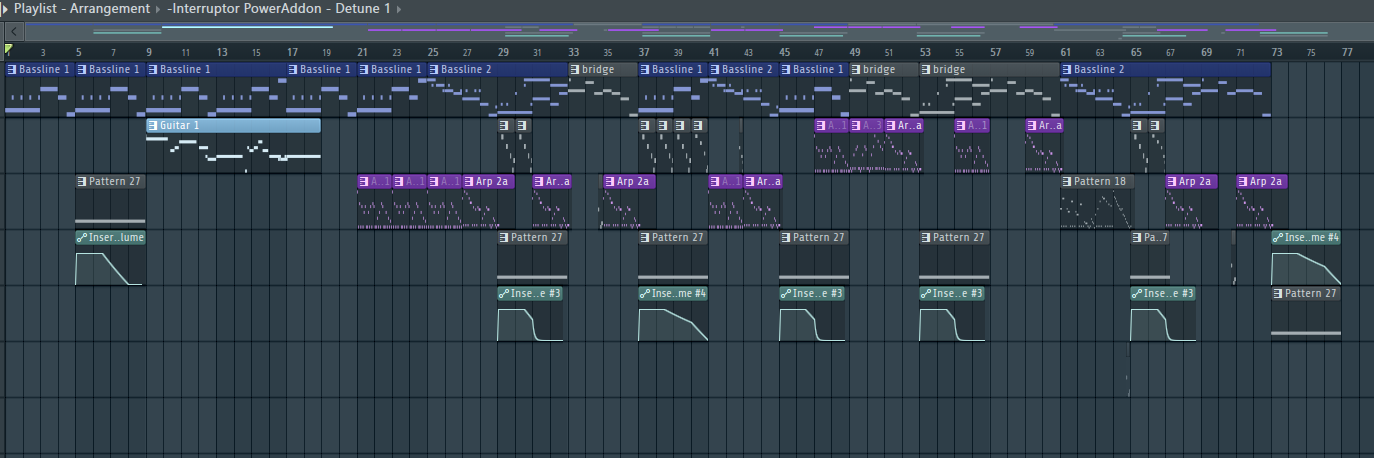Screen dimensions: 1374x458
Task: Open clip icon of Pattern 27 at bar 73
Action: coord(1278,294)
